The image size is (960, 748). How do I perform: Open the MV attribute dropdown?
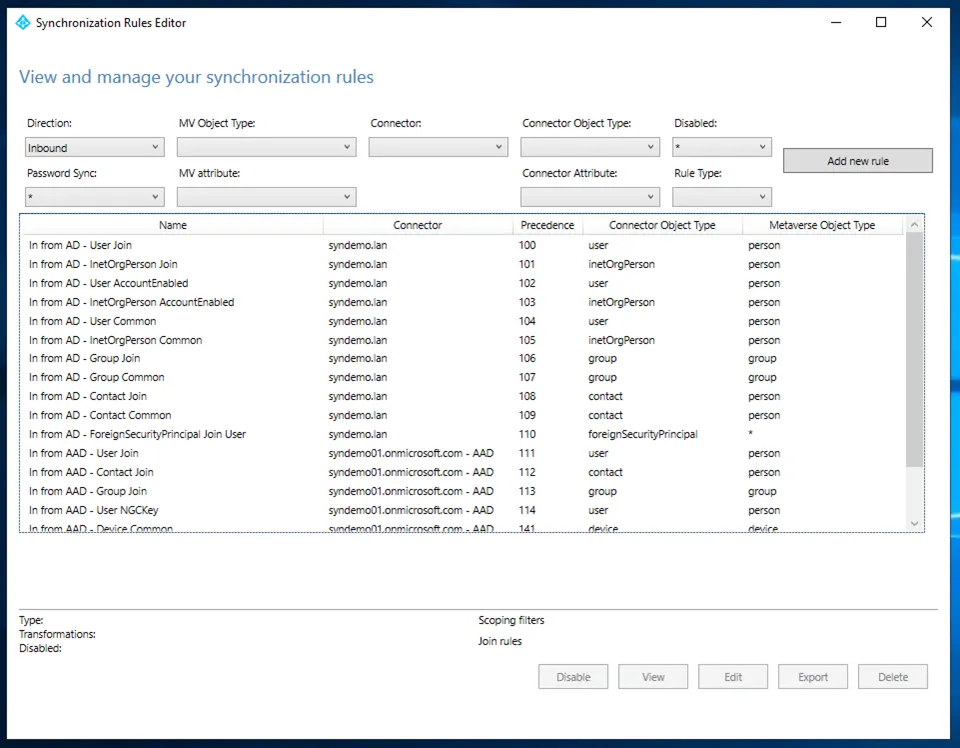266,197
